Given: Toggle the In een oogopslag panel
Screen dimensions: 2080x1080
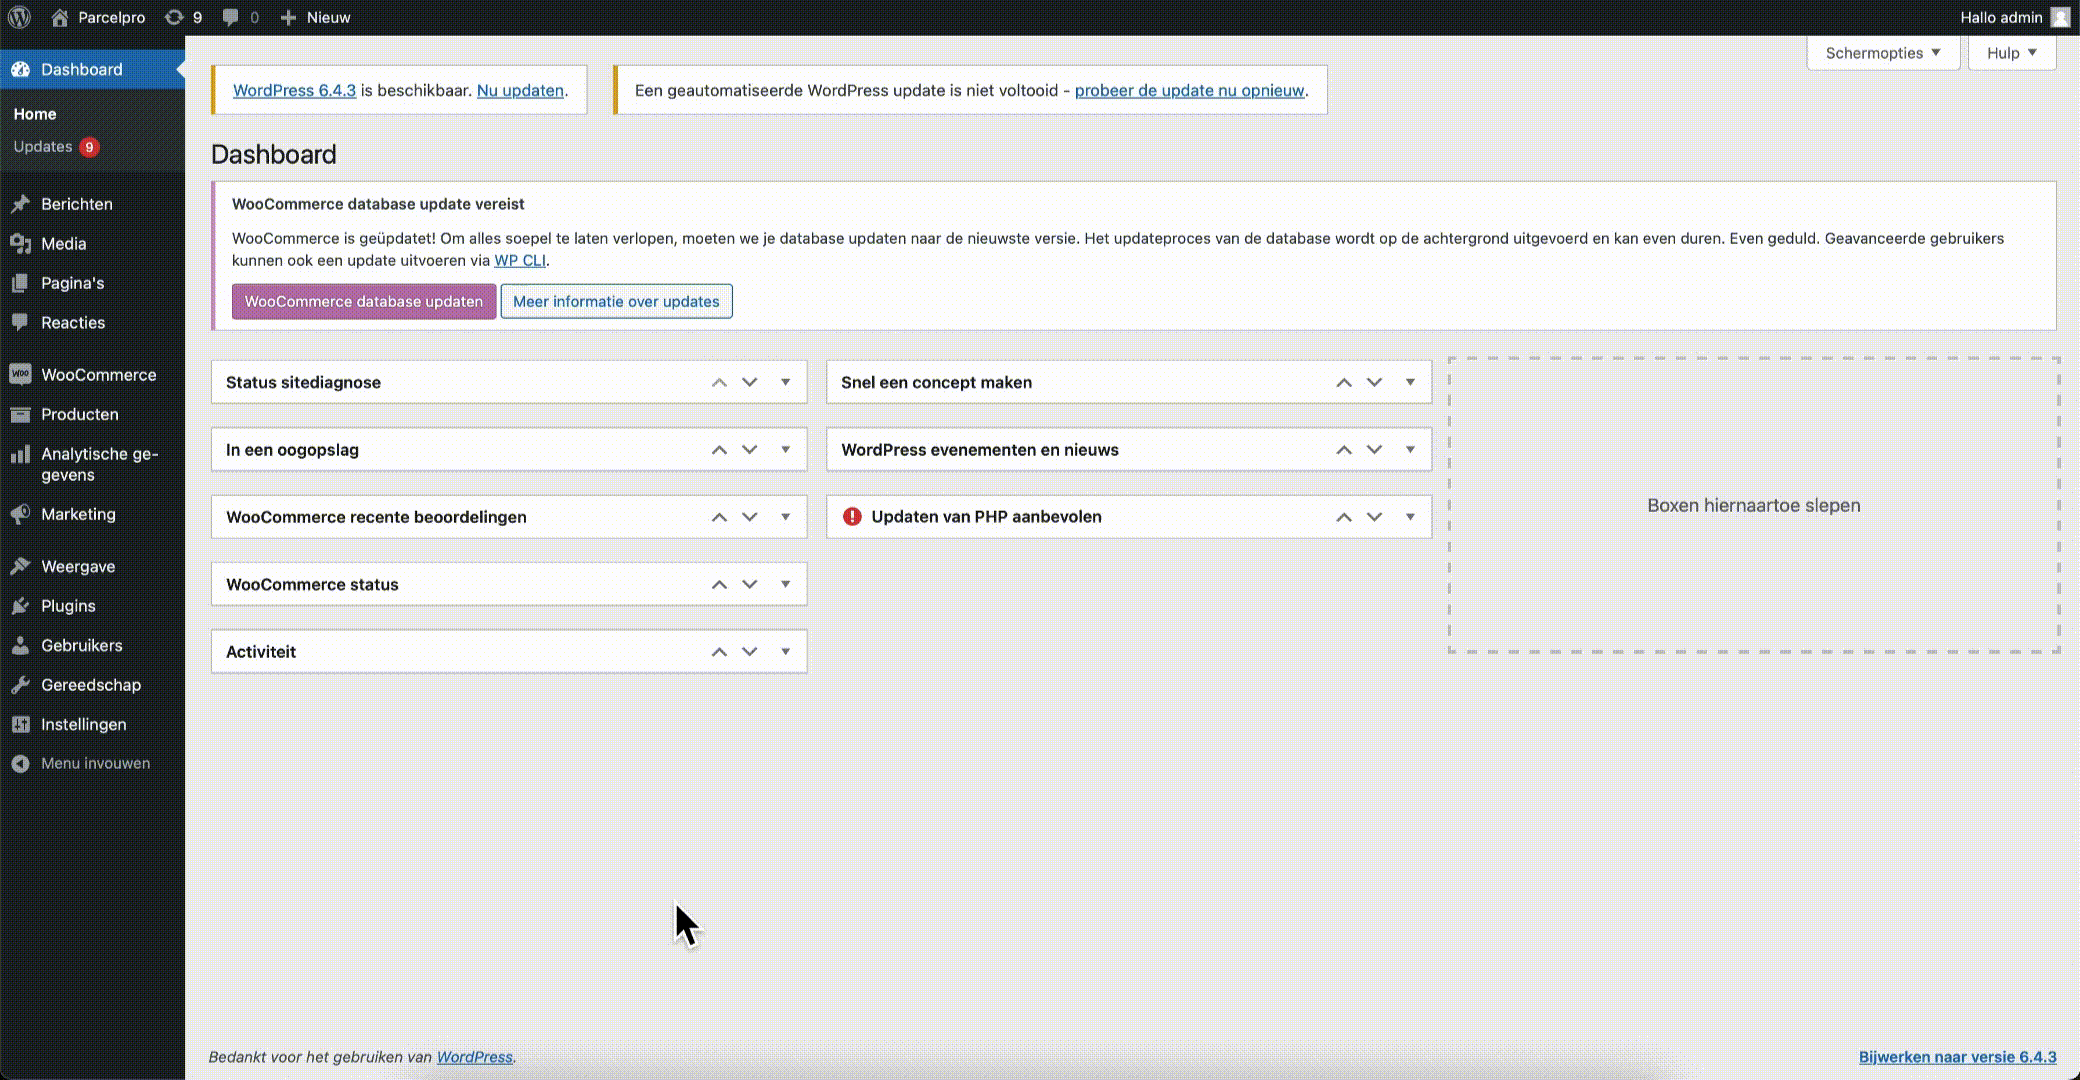Looking at the screenshot, I should 785,450.
